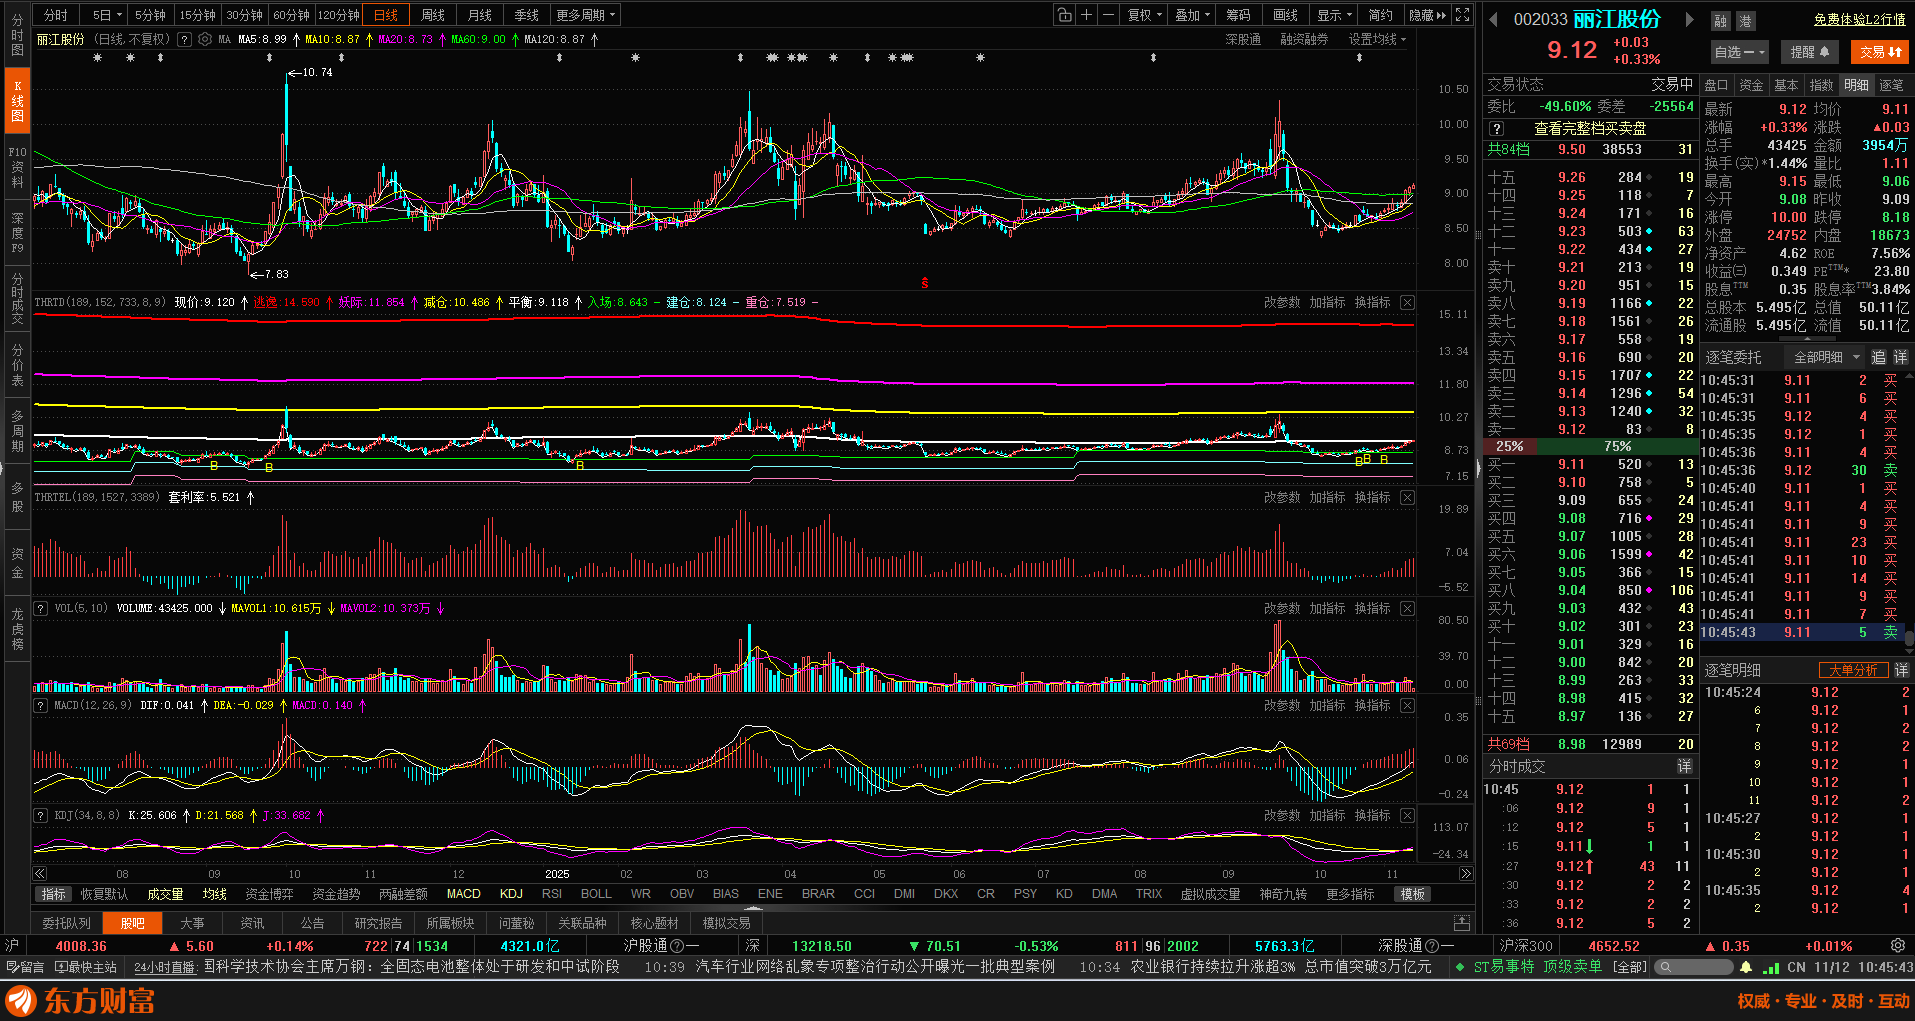Switch to 周线 weekly chart

click(433, 15)
